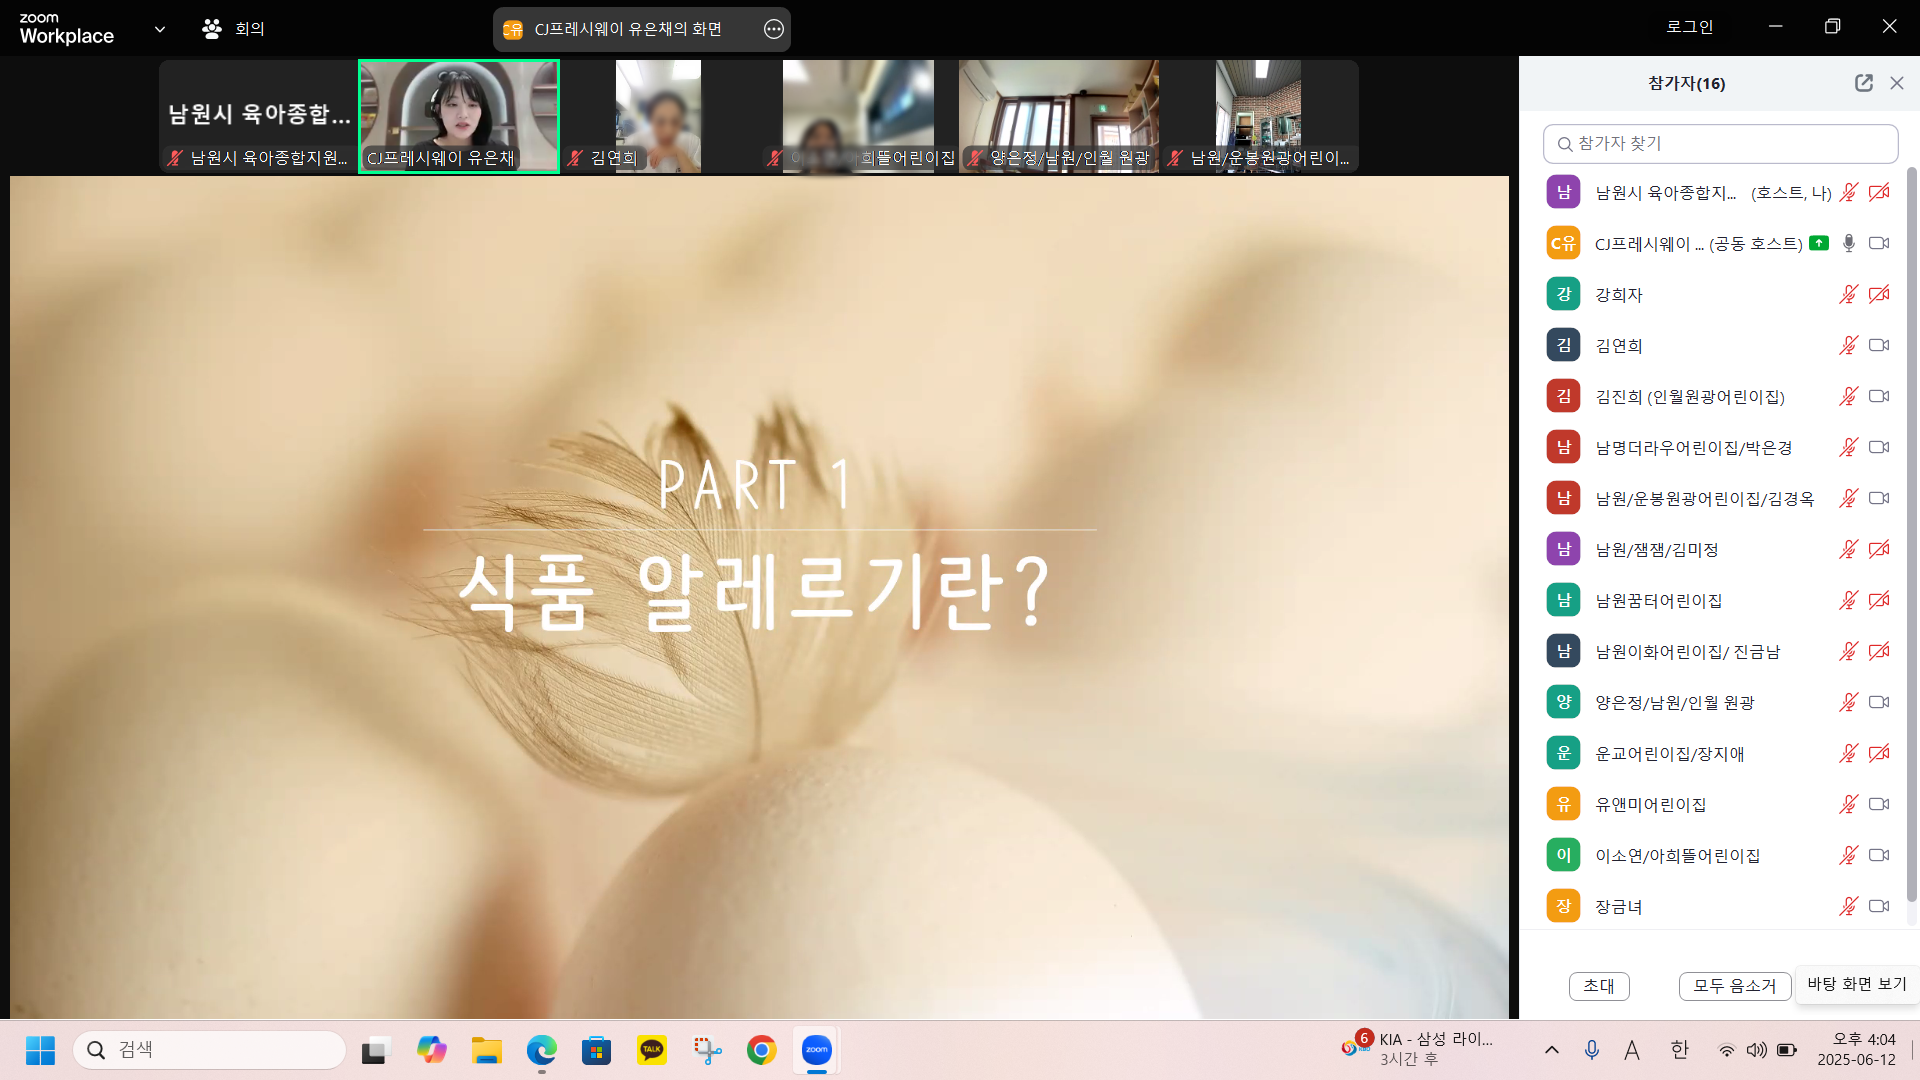The height and width of the screenshot is (1080, 1920).
Task: Click camera-off icon for 남원/잼잼/김미정
Action: 1879,550
